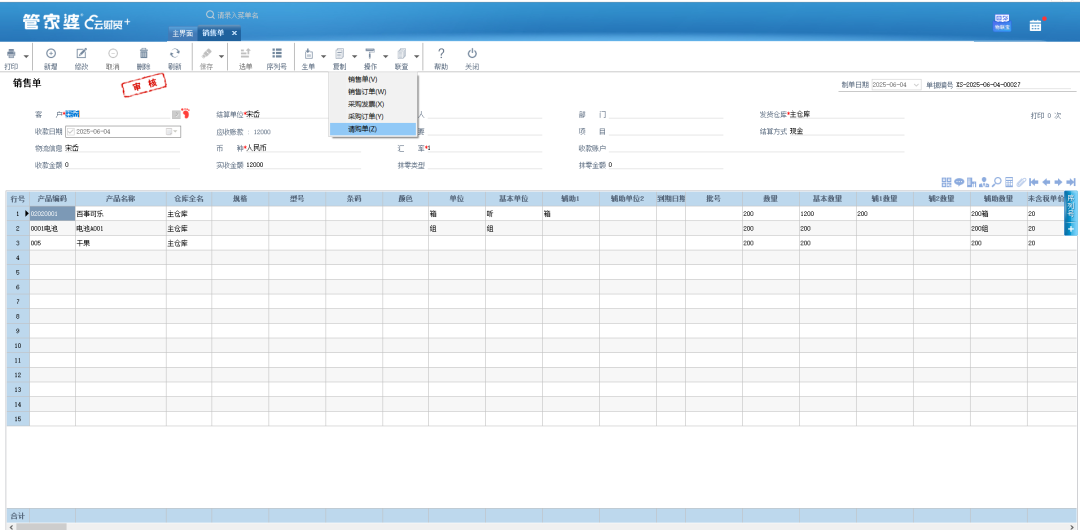The height and width of the screenshot is (530, 1080).
Task: Open the 收款日期 calendar dropdown
Action: (172, 131)
